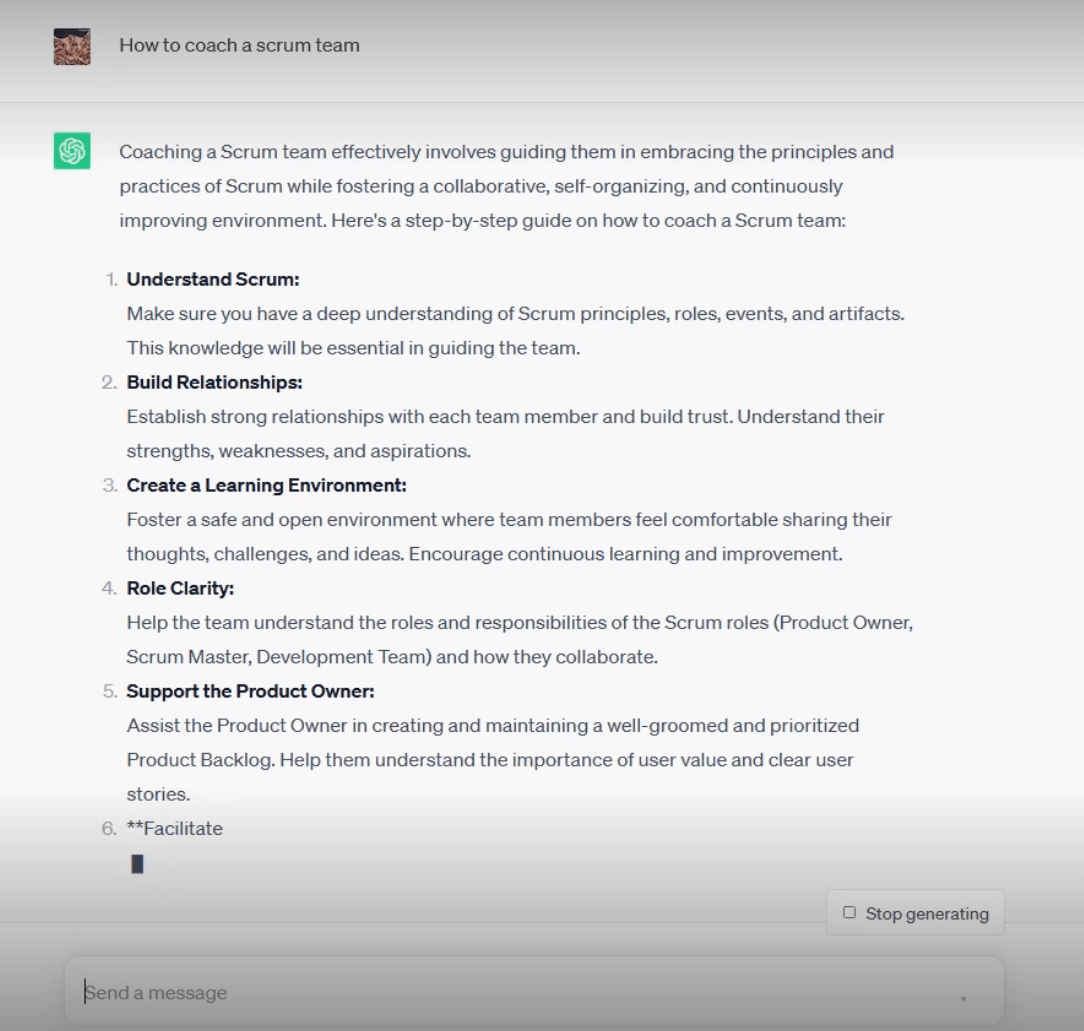Image resolution: width=1084 pixels, height=1031 pixels.
Task: Click the **Facilitate text in item six
Action: 174,828
